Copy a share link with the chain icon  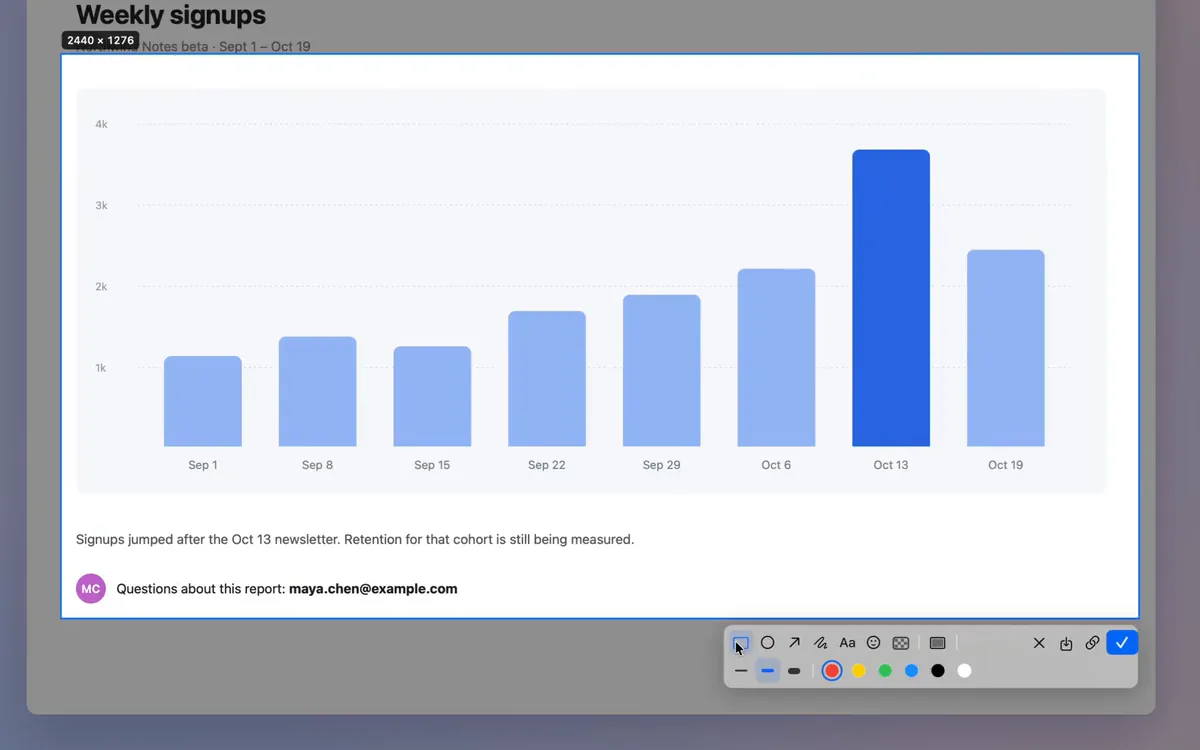tap(1092, 643)
